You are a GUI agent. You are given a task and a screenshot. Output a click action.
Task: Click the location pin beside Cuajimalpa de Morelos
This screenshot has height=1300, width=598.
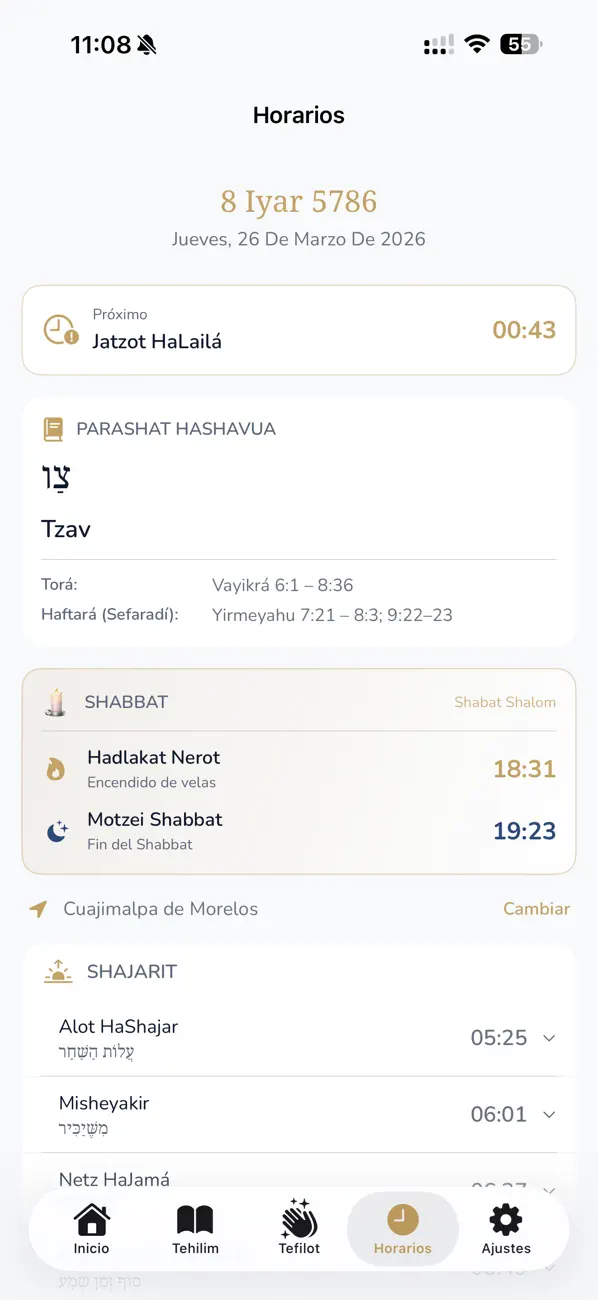[x=39, y=909]
